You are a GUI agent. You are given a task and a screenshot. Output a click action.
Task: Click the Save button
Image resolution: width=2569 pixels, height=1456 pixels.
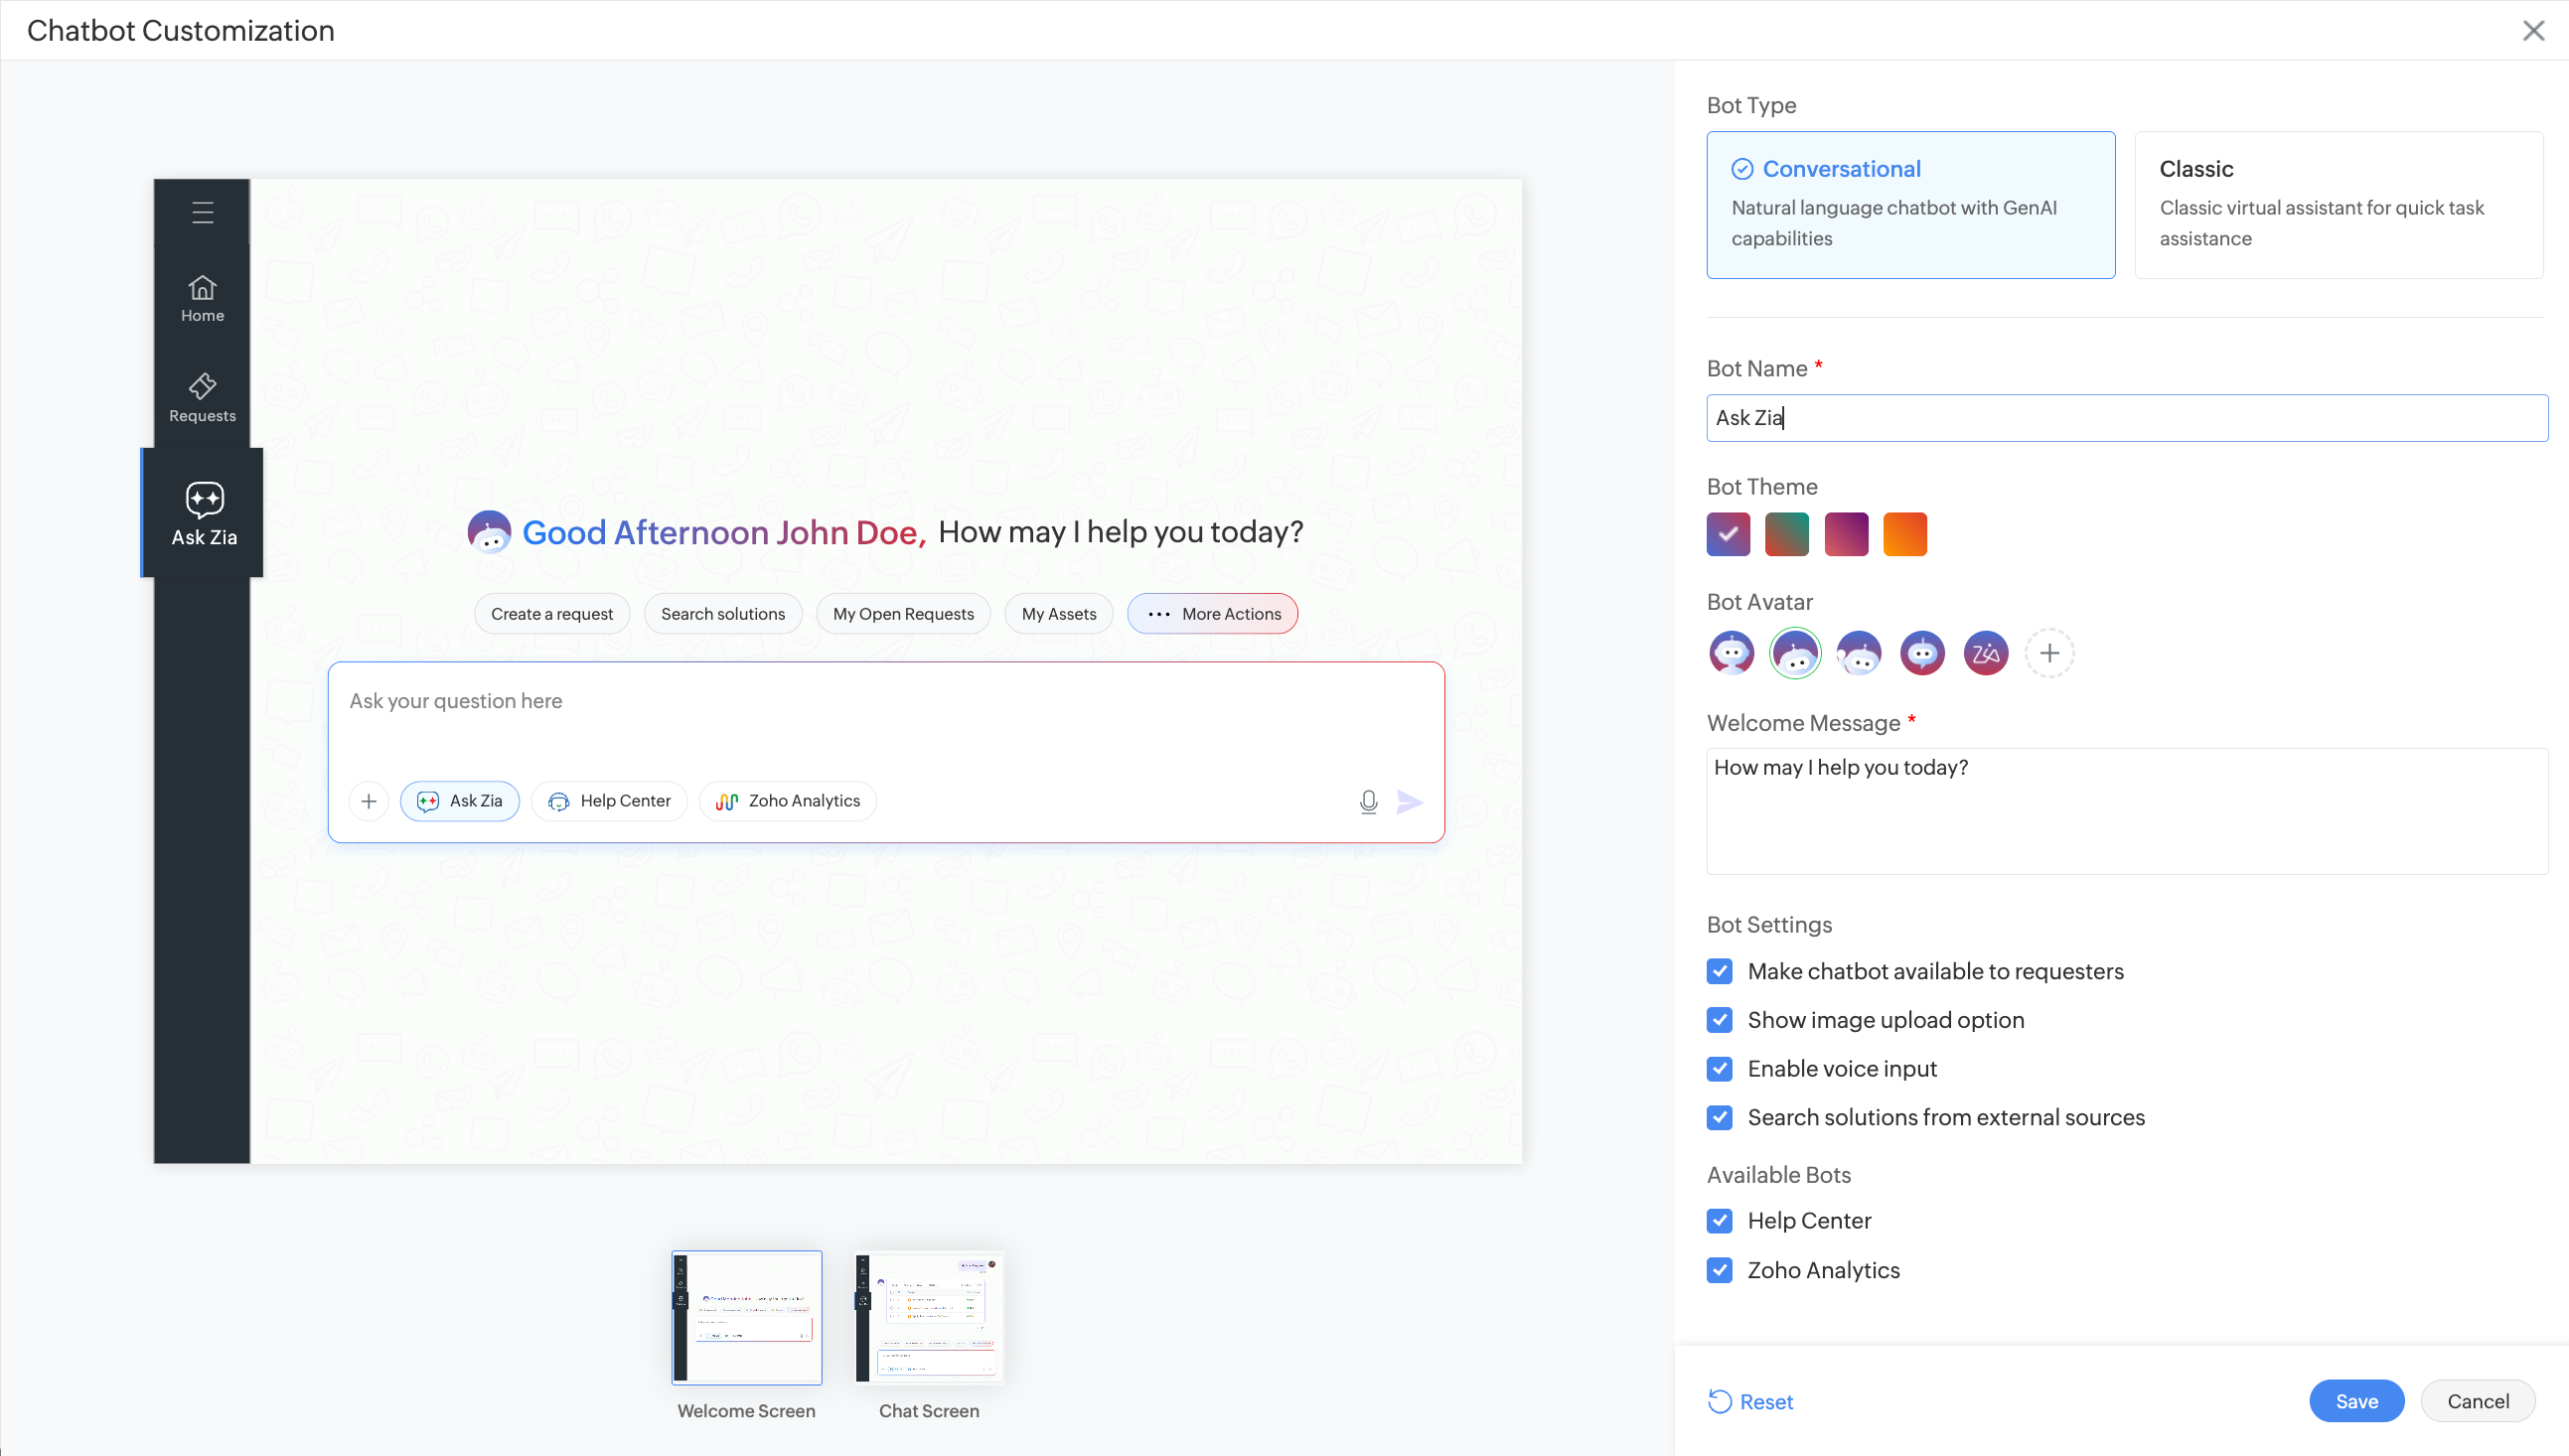[2356, 1401]
